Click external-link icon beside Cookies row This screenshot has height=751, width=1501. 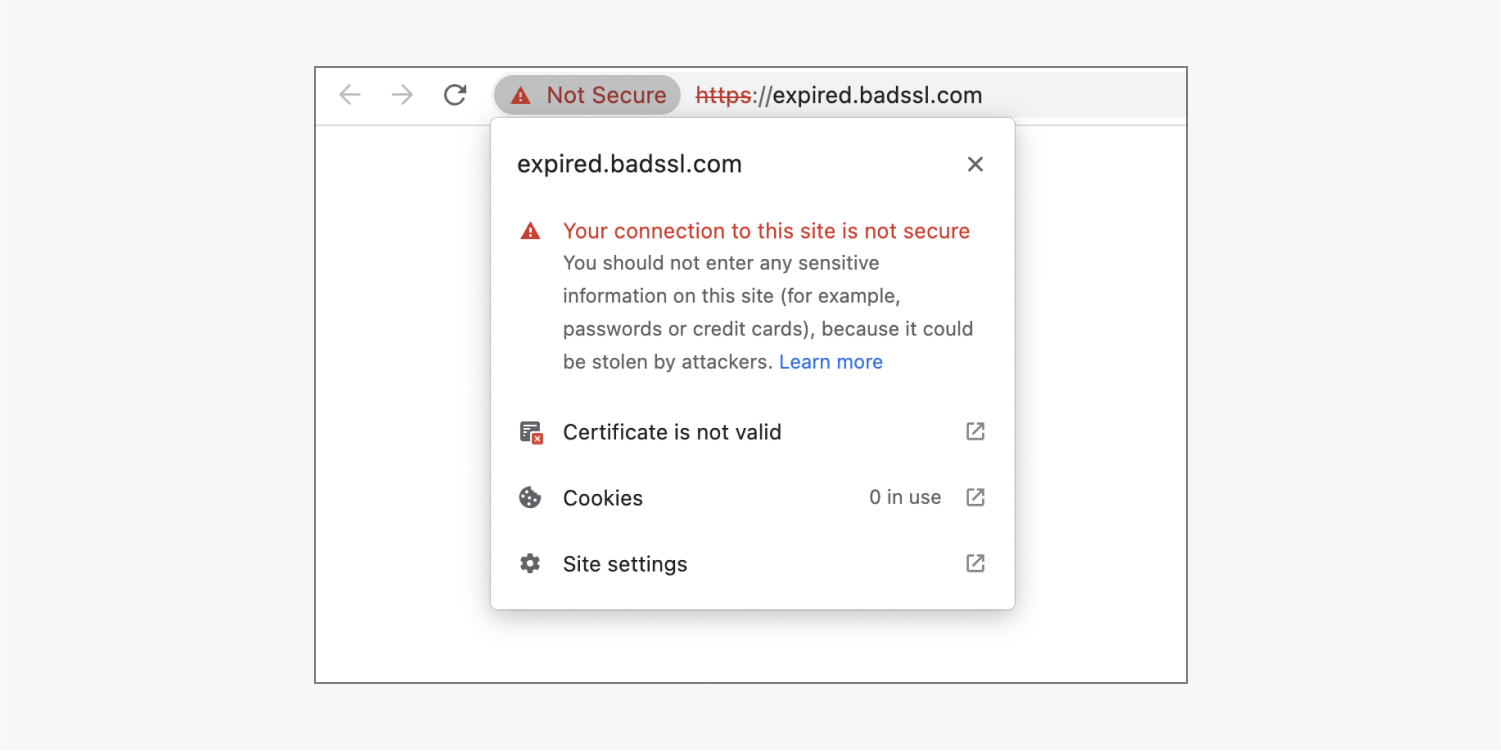click(x=975, y=497)
